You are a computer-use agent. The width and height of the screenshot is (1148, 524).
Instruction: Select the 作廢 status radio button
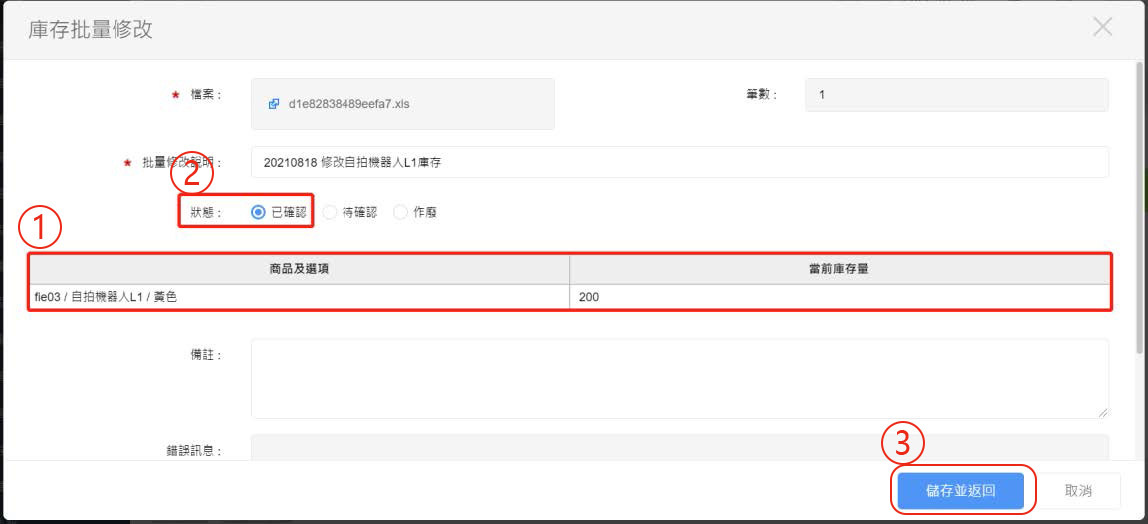click(x=401, y=212)
